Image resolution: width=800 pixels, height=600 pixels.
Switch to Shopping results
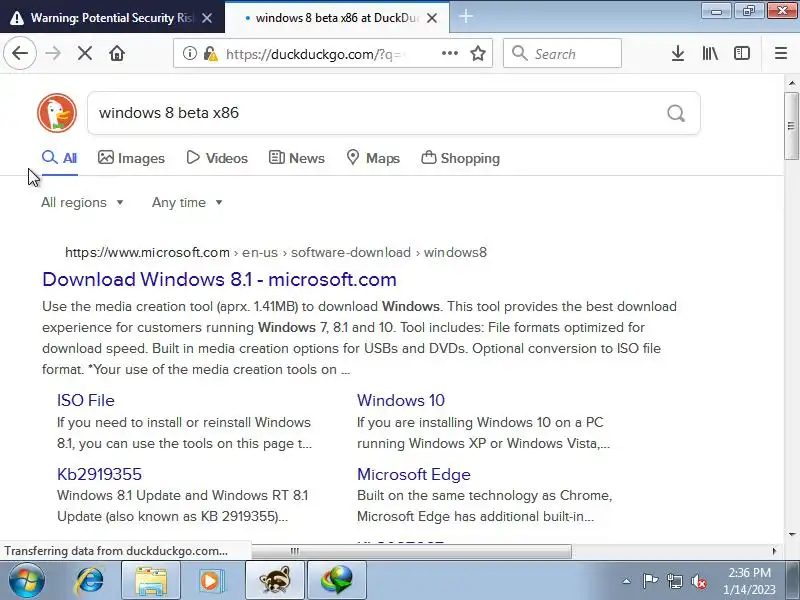(460, 158)
